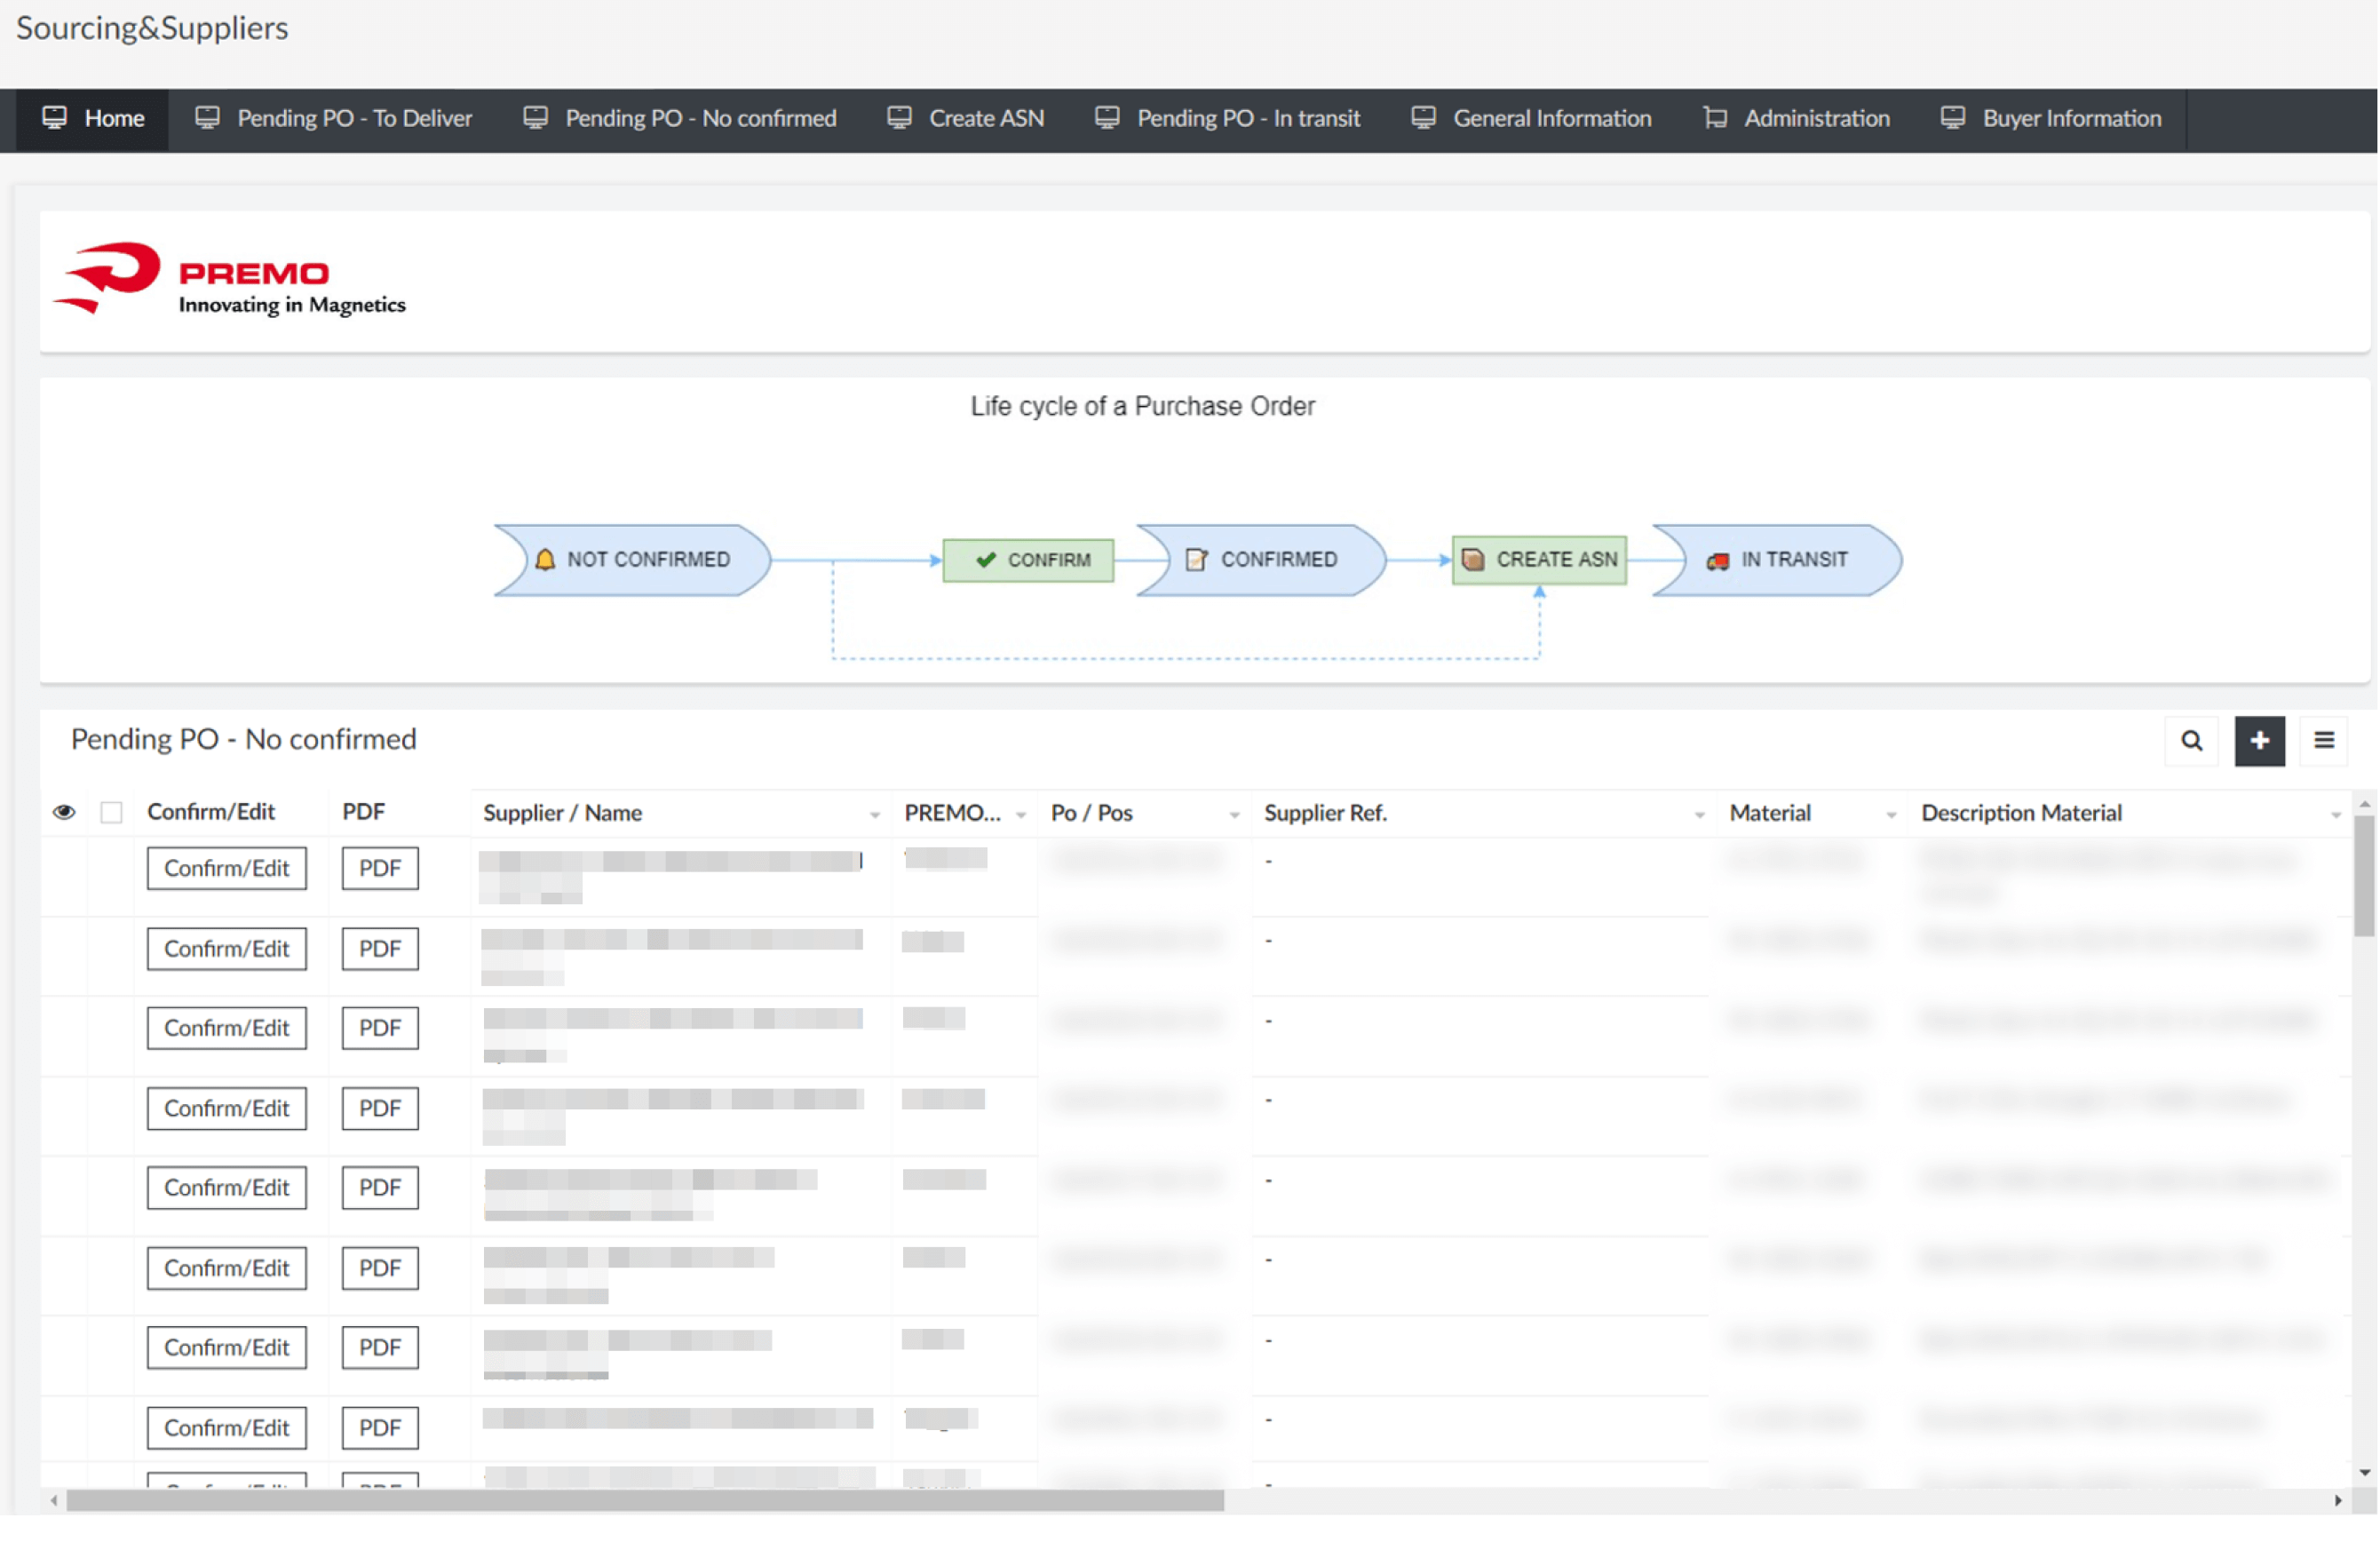Toggle the eye visibility column icon
2380x1542 pixels.
coord(64,811)
